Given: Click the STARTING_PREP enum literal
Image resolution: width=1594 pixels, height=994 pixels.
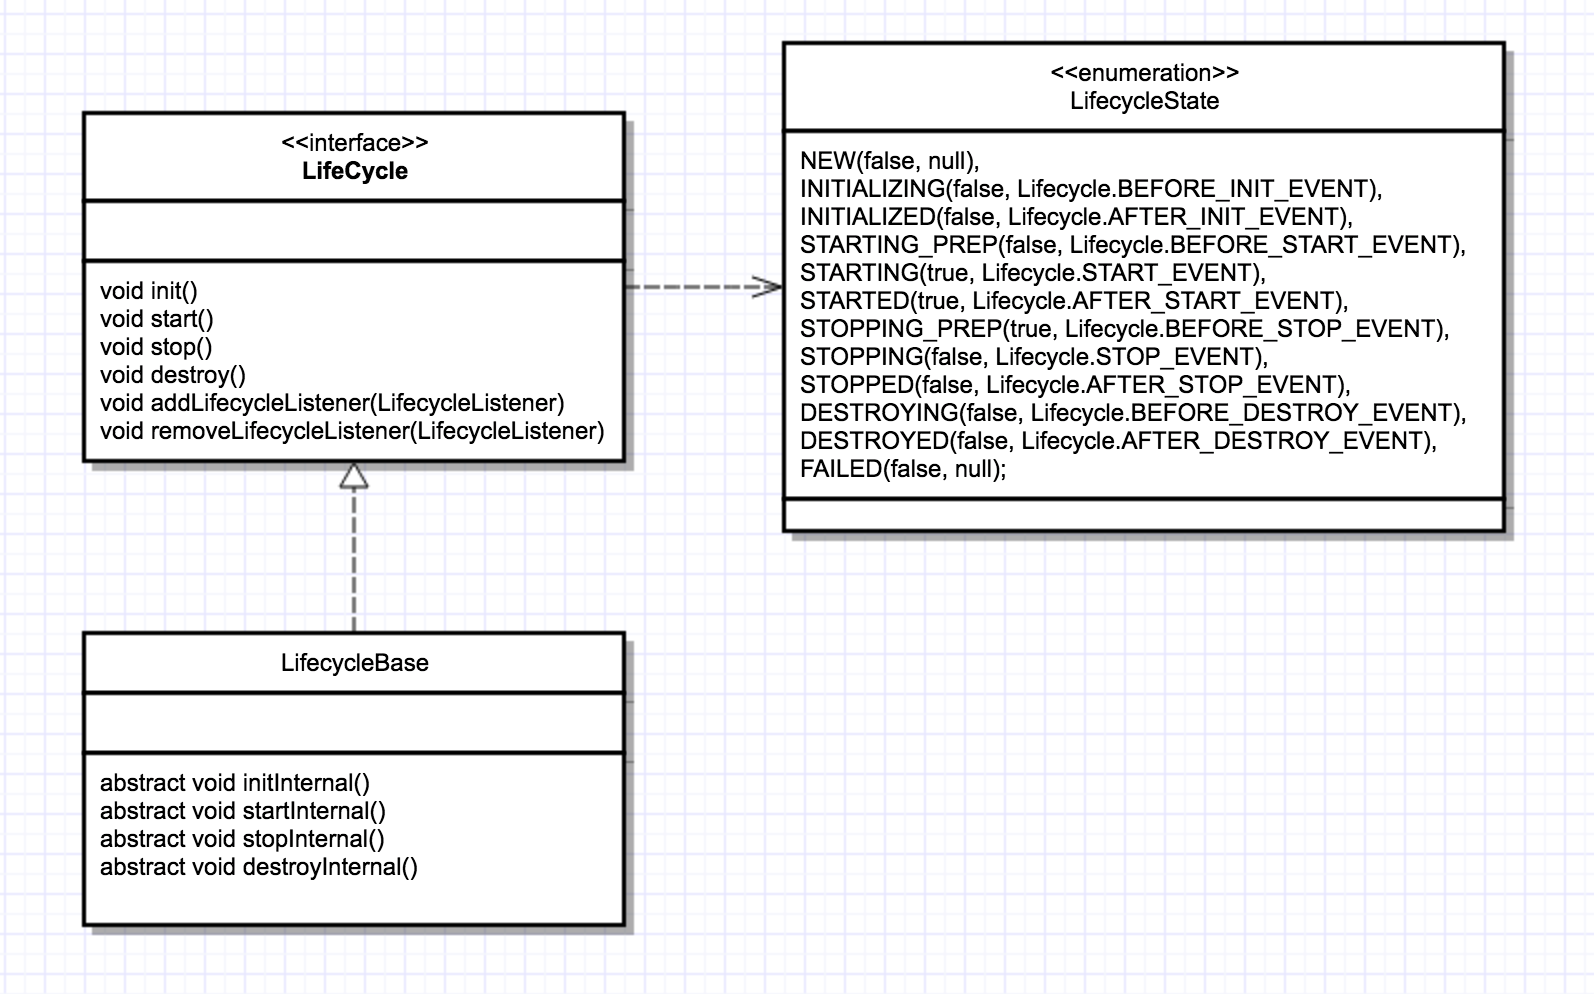Looking at the screenshot, I should pyautogui.click(x=1132, y=245).
